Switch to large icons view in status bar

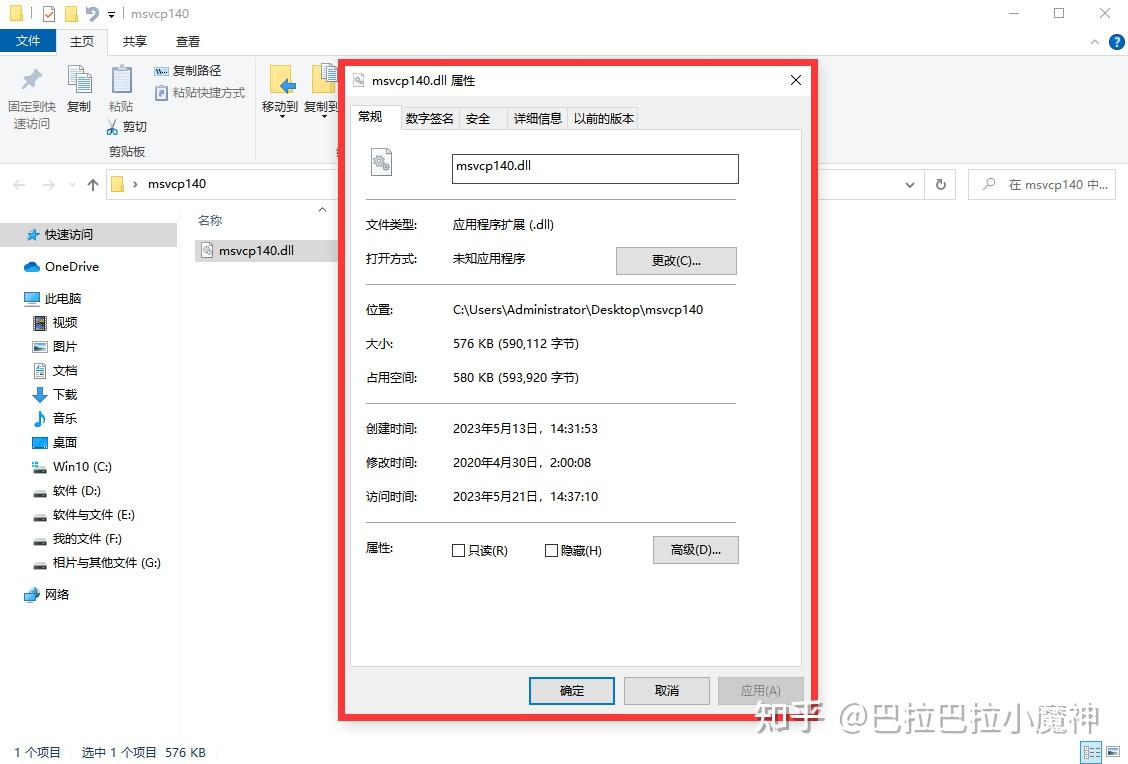[x=1114, y=752]
